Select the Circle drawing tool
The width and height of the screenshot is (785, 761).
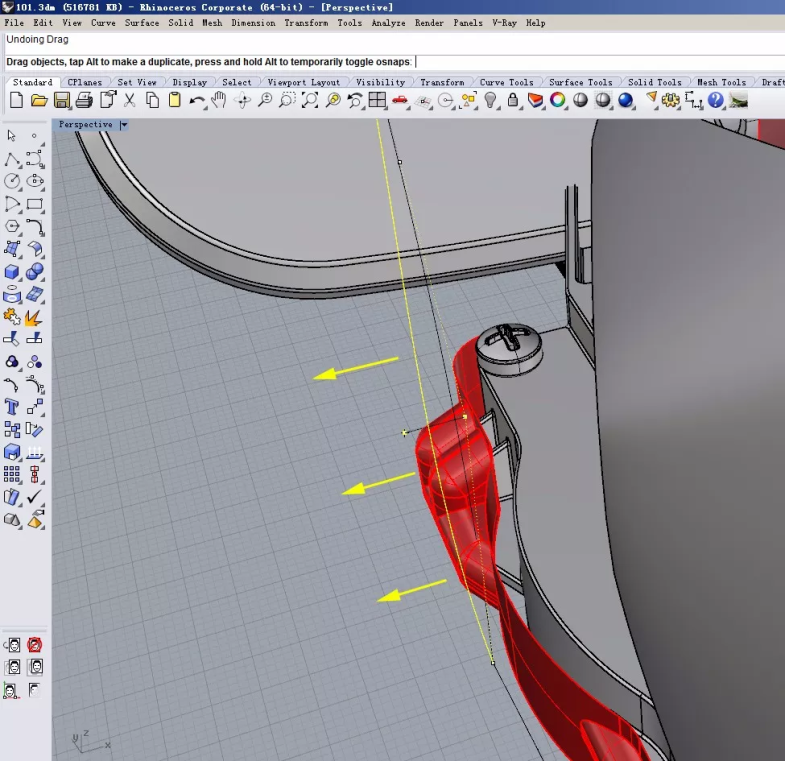tap(12, 181)
